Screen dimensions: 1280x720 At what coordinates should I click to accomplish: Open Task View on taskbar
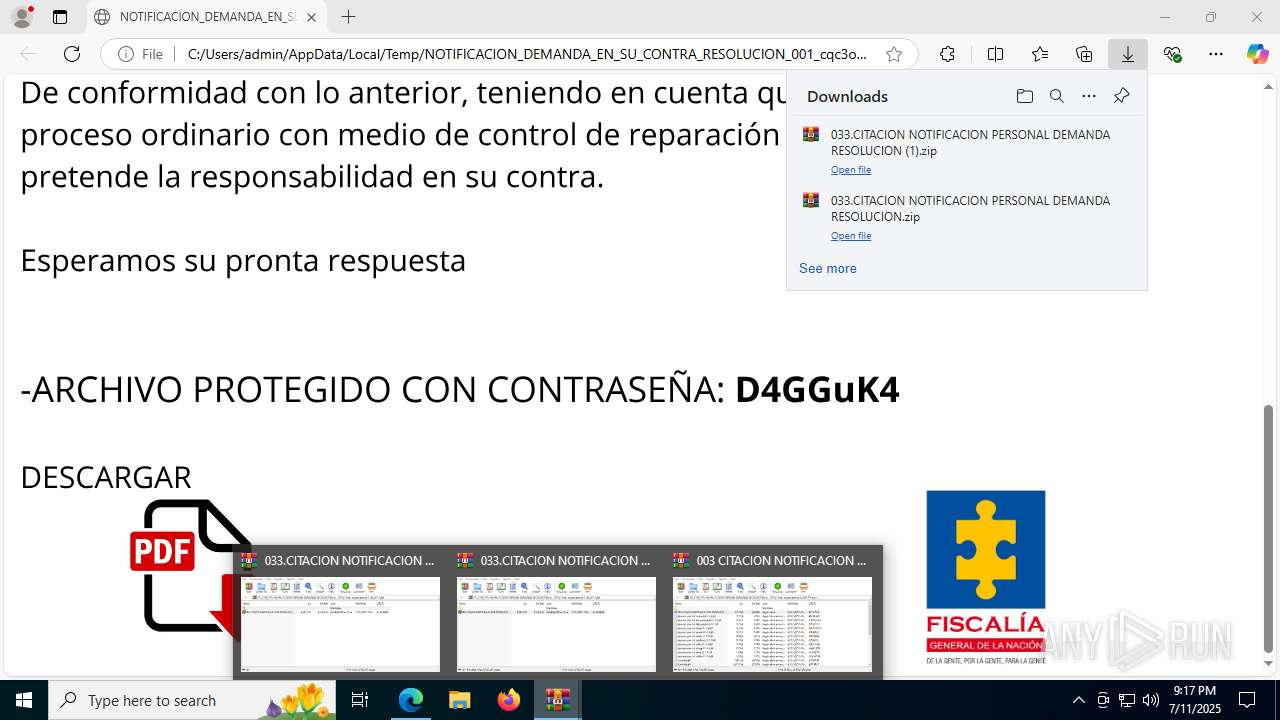click(x=360, y=700)
